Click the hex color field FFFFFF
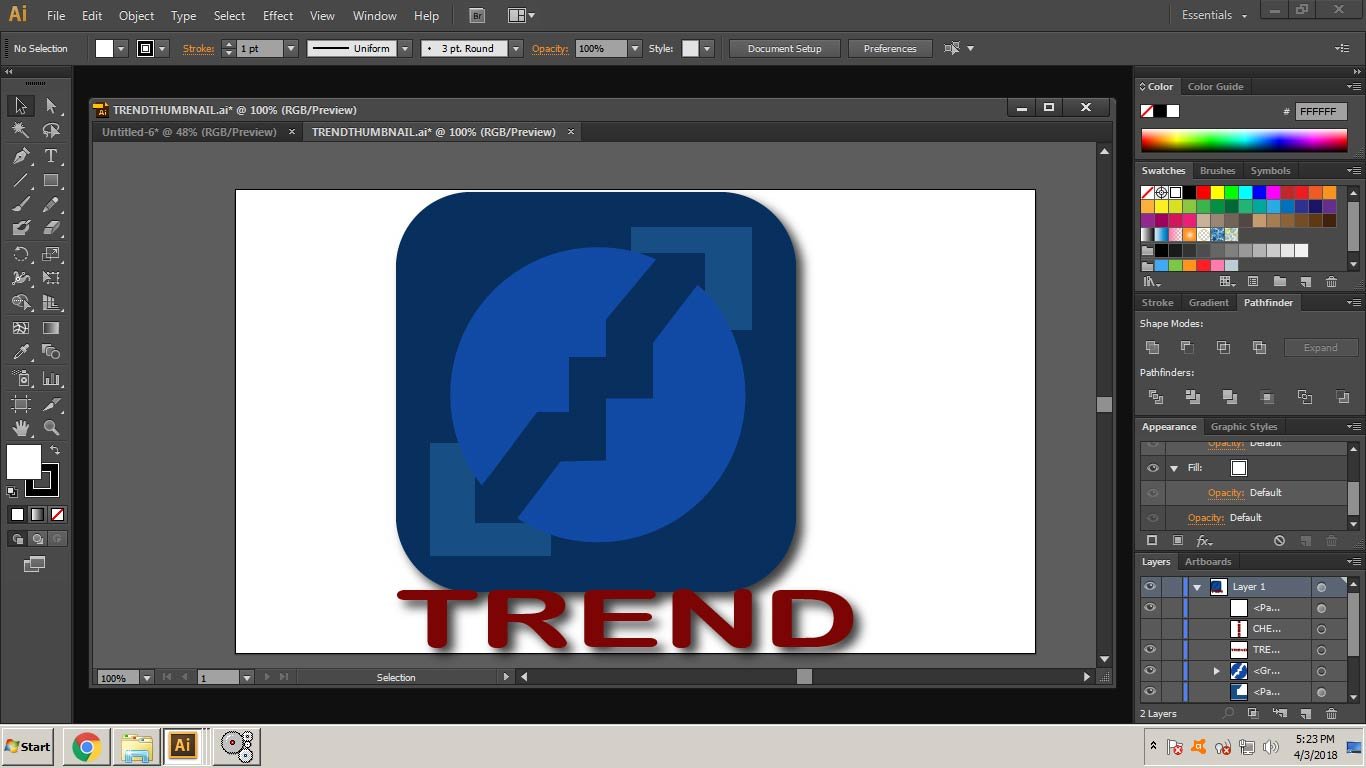 1321,111
